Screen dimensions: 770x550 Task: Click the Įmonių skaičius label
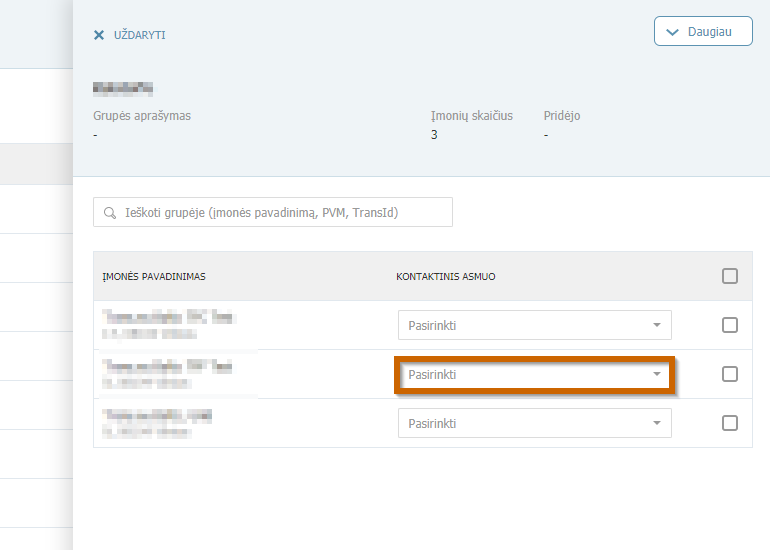click(471, 116)
